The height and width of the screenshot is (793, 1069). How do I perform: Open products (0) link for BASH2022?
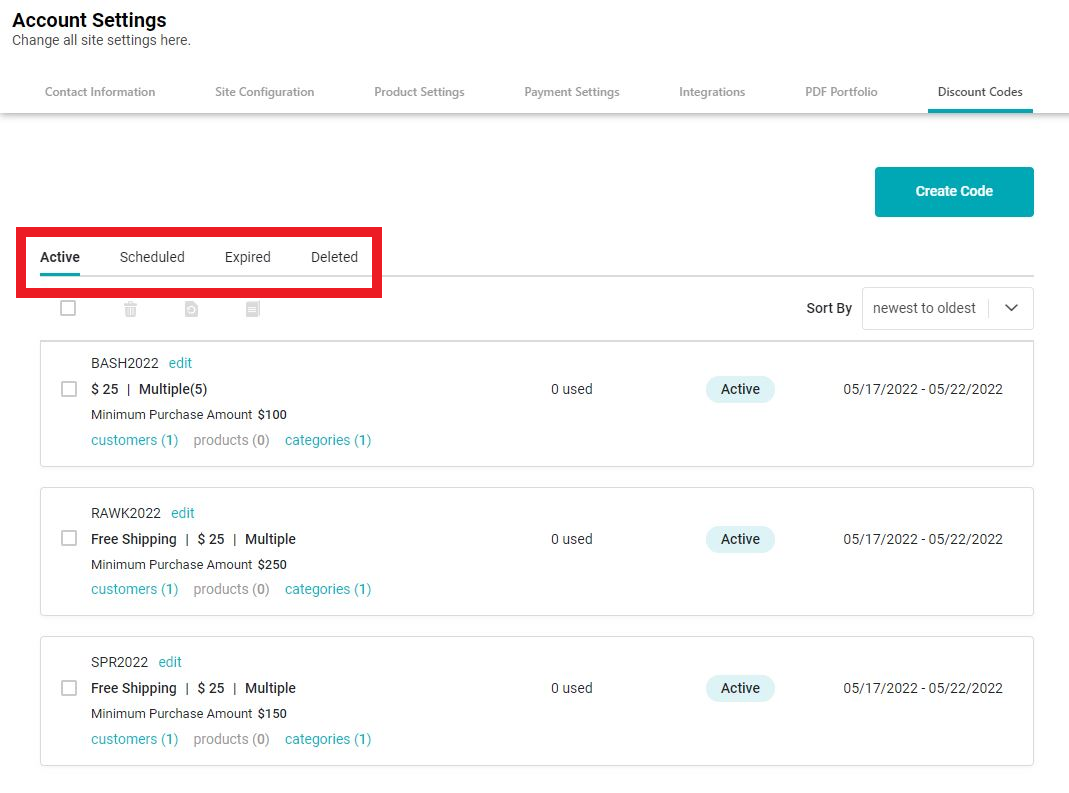(x=231, y=440)
